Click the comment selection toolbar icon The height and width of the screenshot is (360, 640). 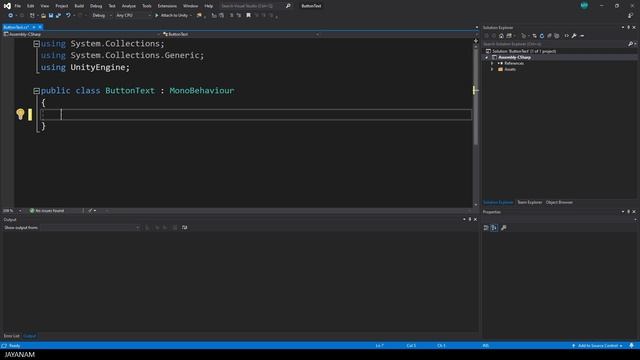click(231, 16)
